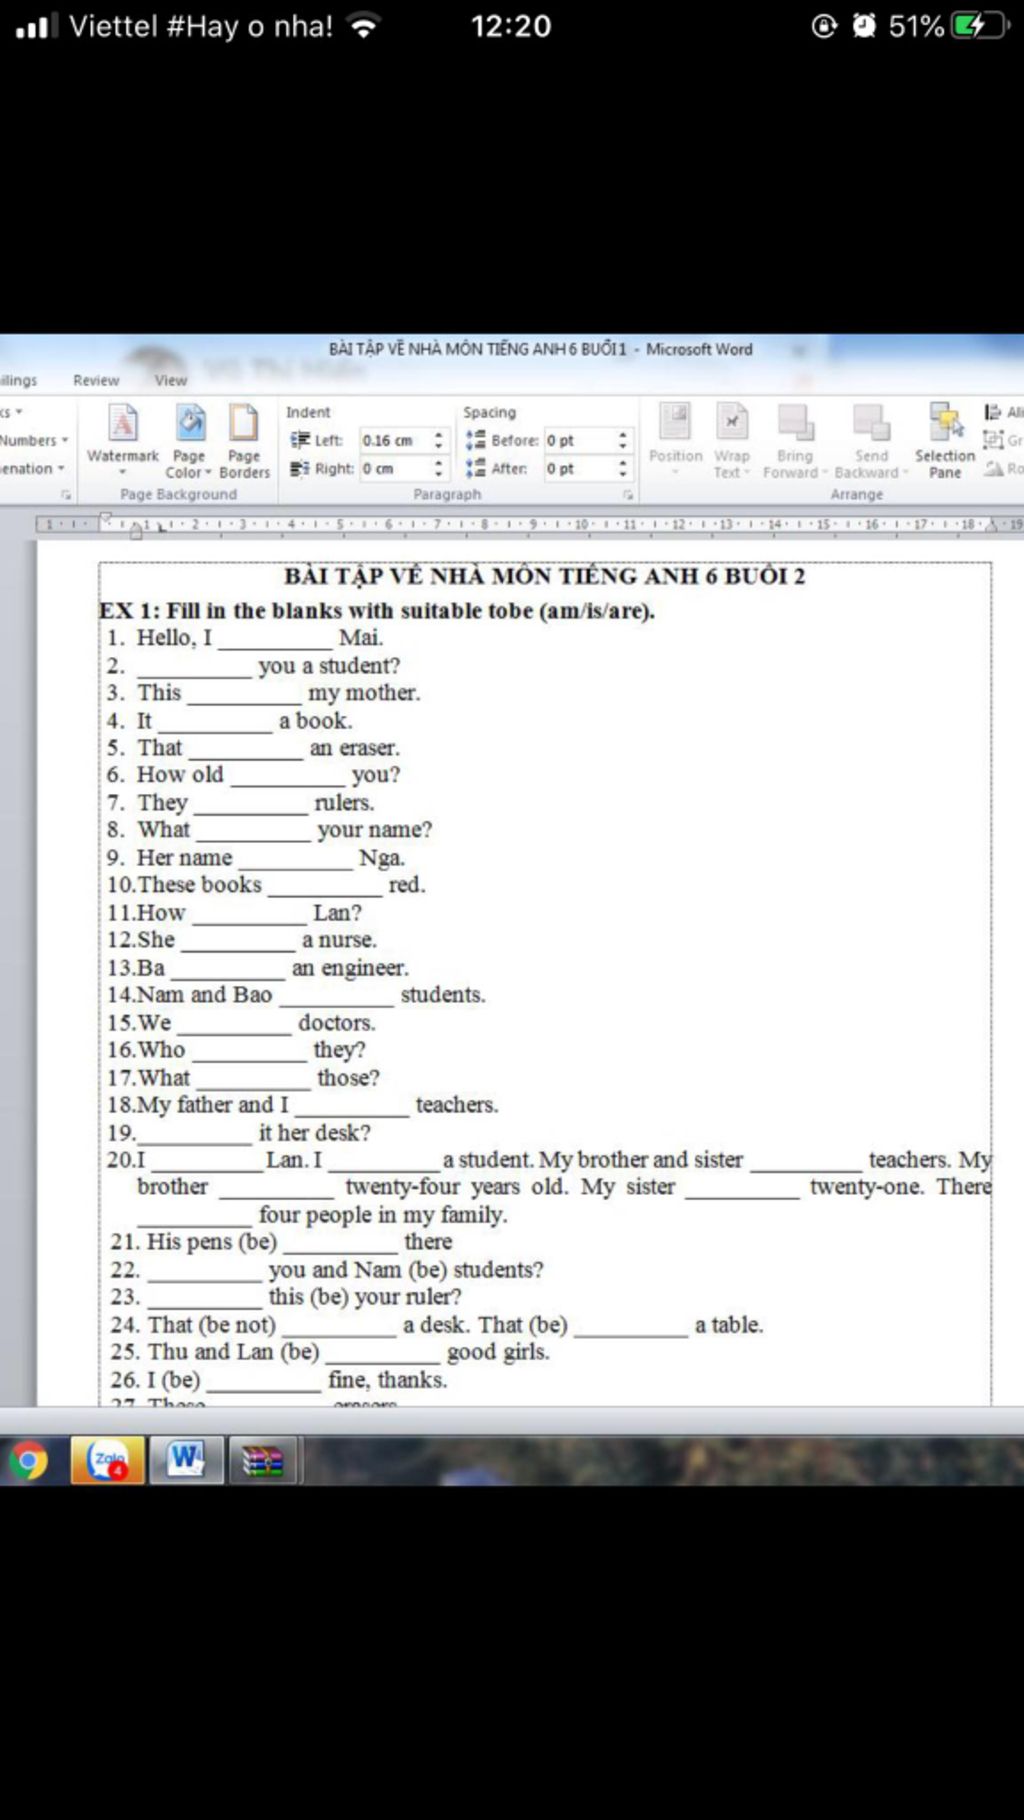Open the Page Color menu
The height and width of the screenshot is (1820, 1024).
pos(189,441)
